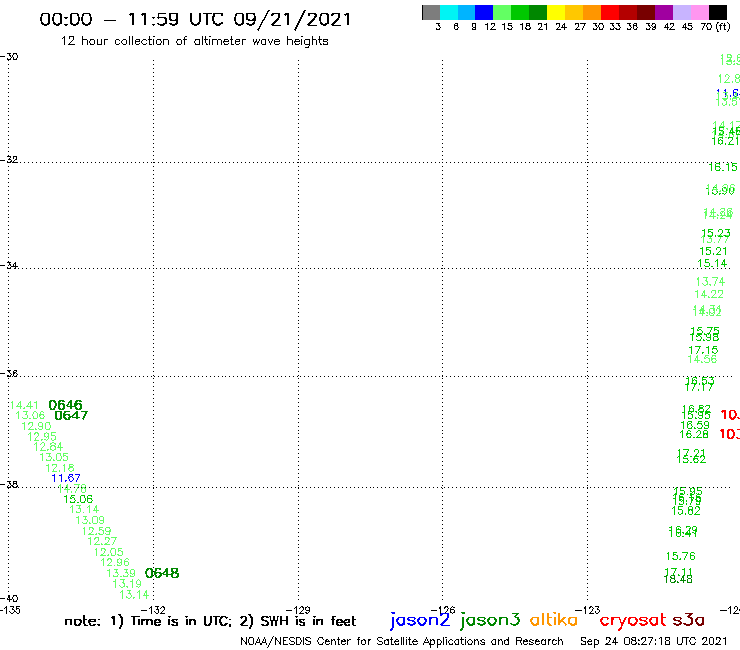
Task: Pick the dark green 21 ft legend swatch
Action: [x=538, y=12]
